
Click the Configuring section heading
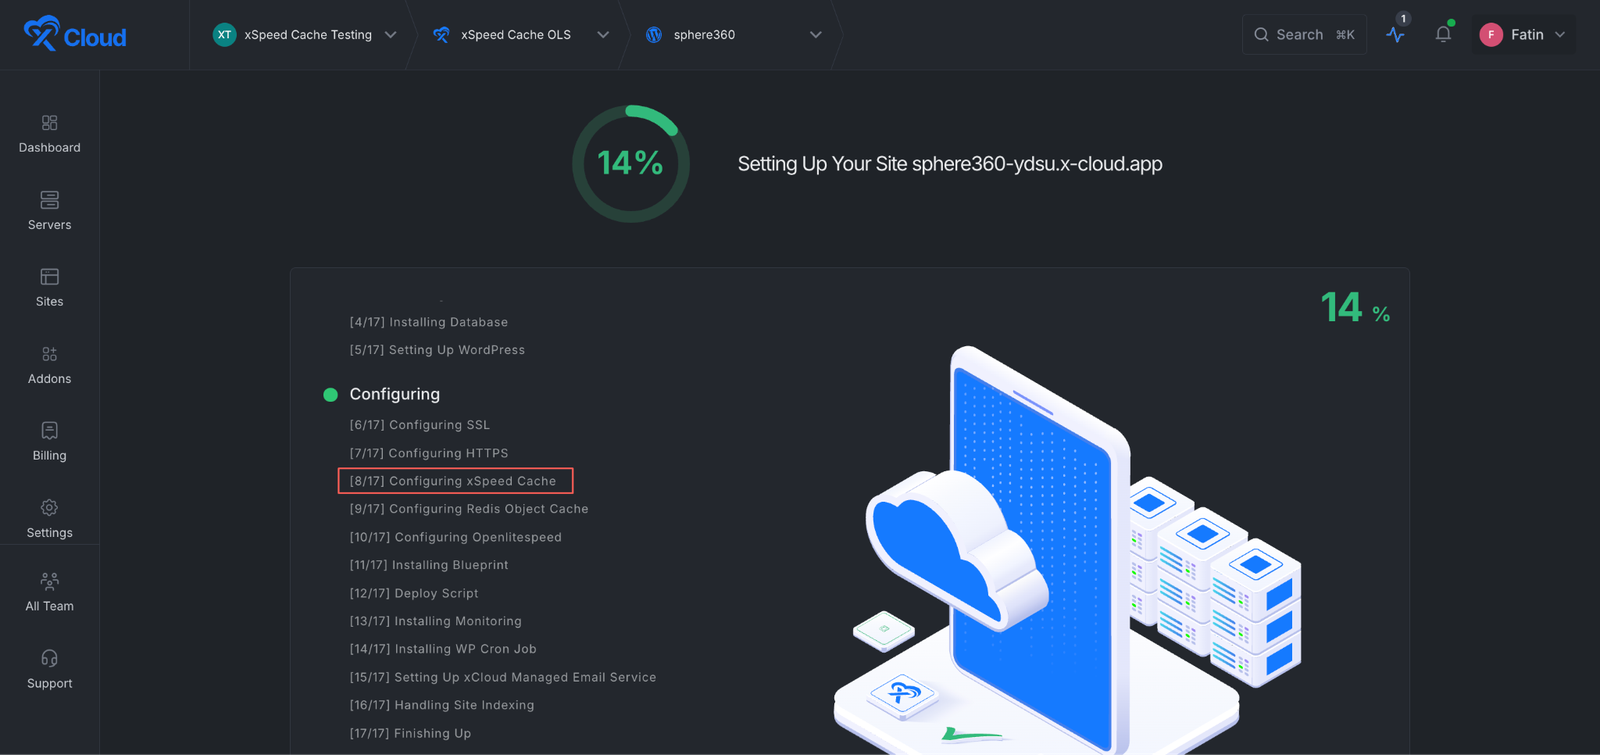tap(395, 394)
